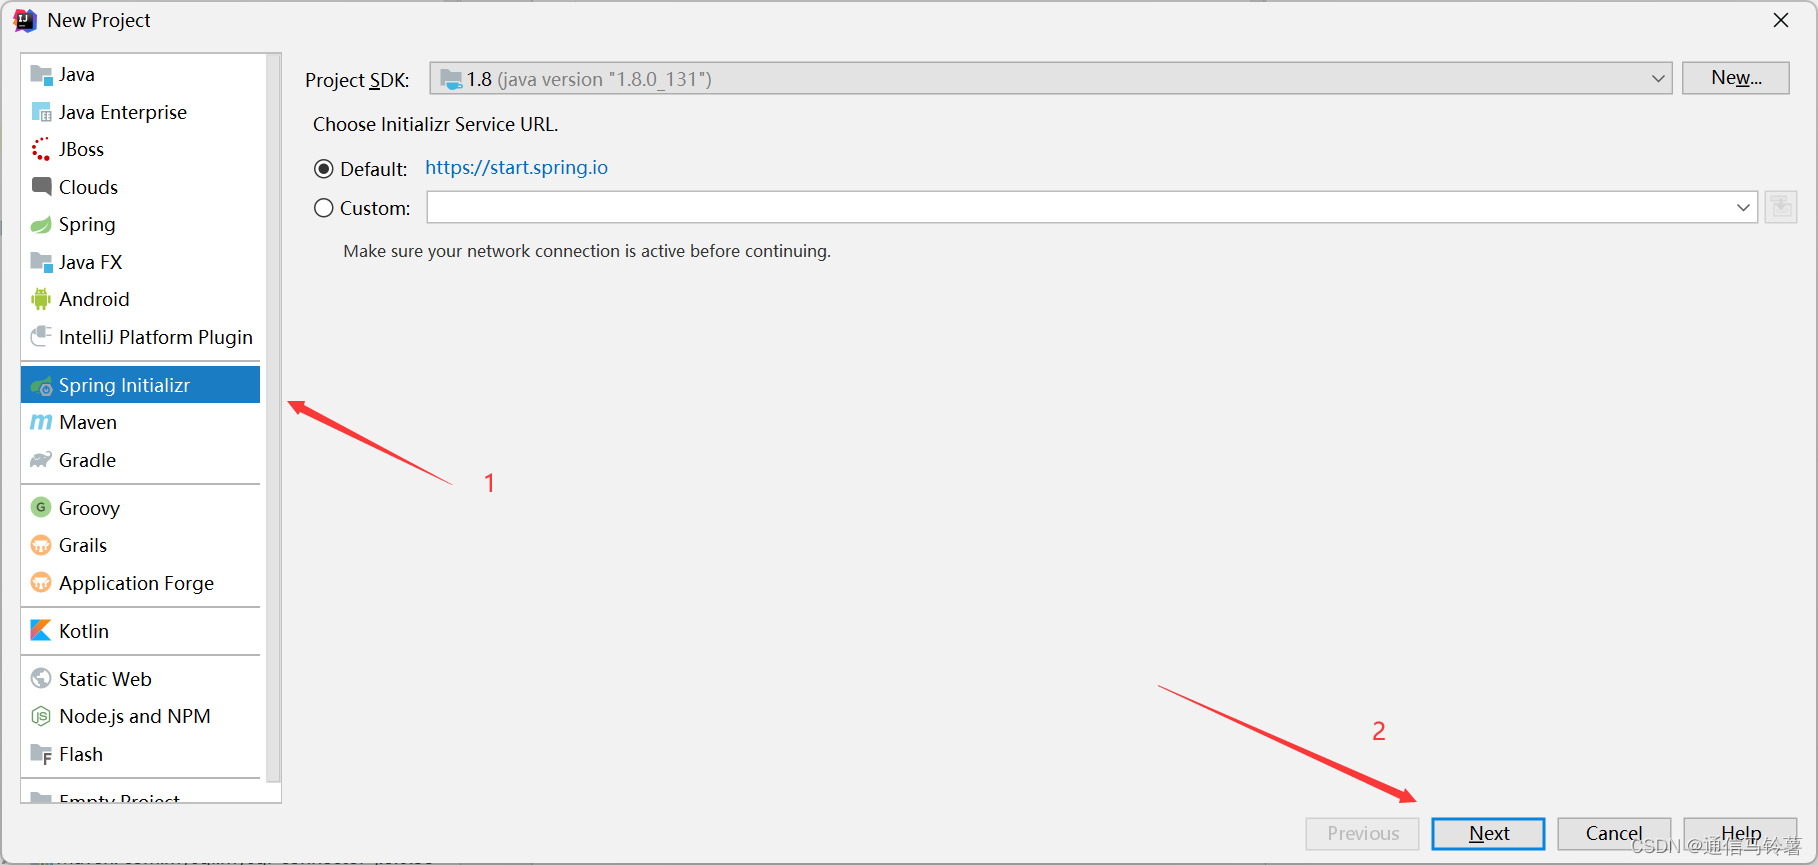This screenshot has width=1818, height=865.
Task: Select Kotlin project type
Action: pos(140,631)
